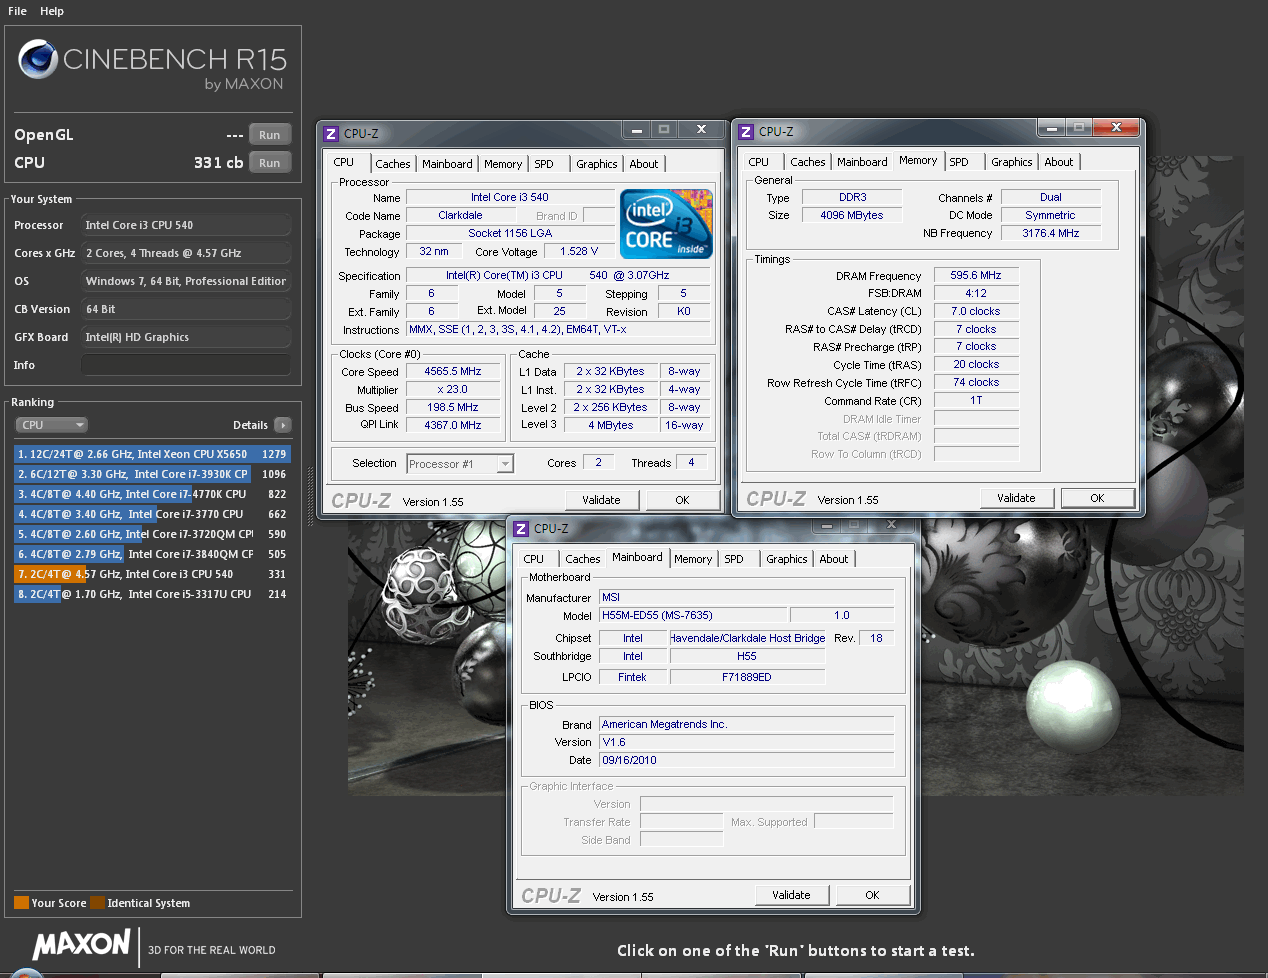Viewport: 1268px width, 978px height.
Task: Click the CPU score value 331 cb
Action: [x=218, y=162]
